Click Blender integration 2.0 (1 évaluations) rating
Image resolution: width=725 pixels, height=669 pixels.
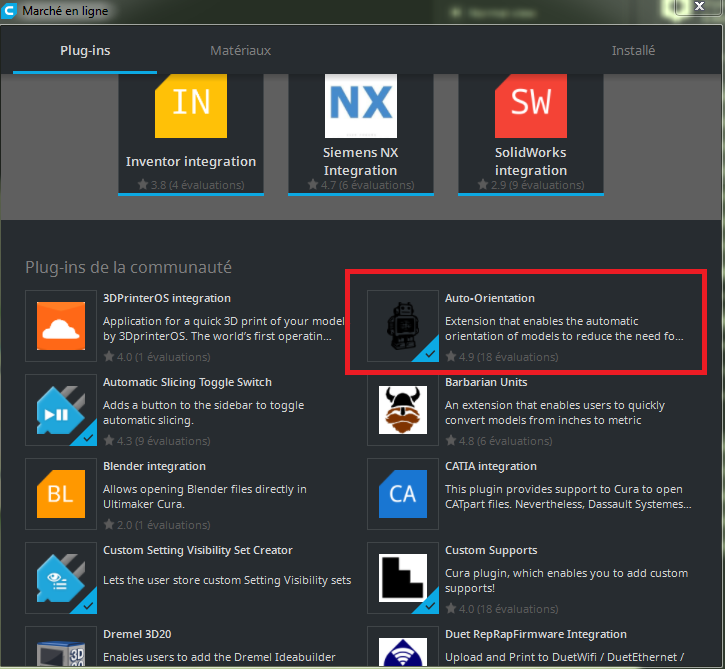[x=157, y=525]
